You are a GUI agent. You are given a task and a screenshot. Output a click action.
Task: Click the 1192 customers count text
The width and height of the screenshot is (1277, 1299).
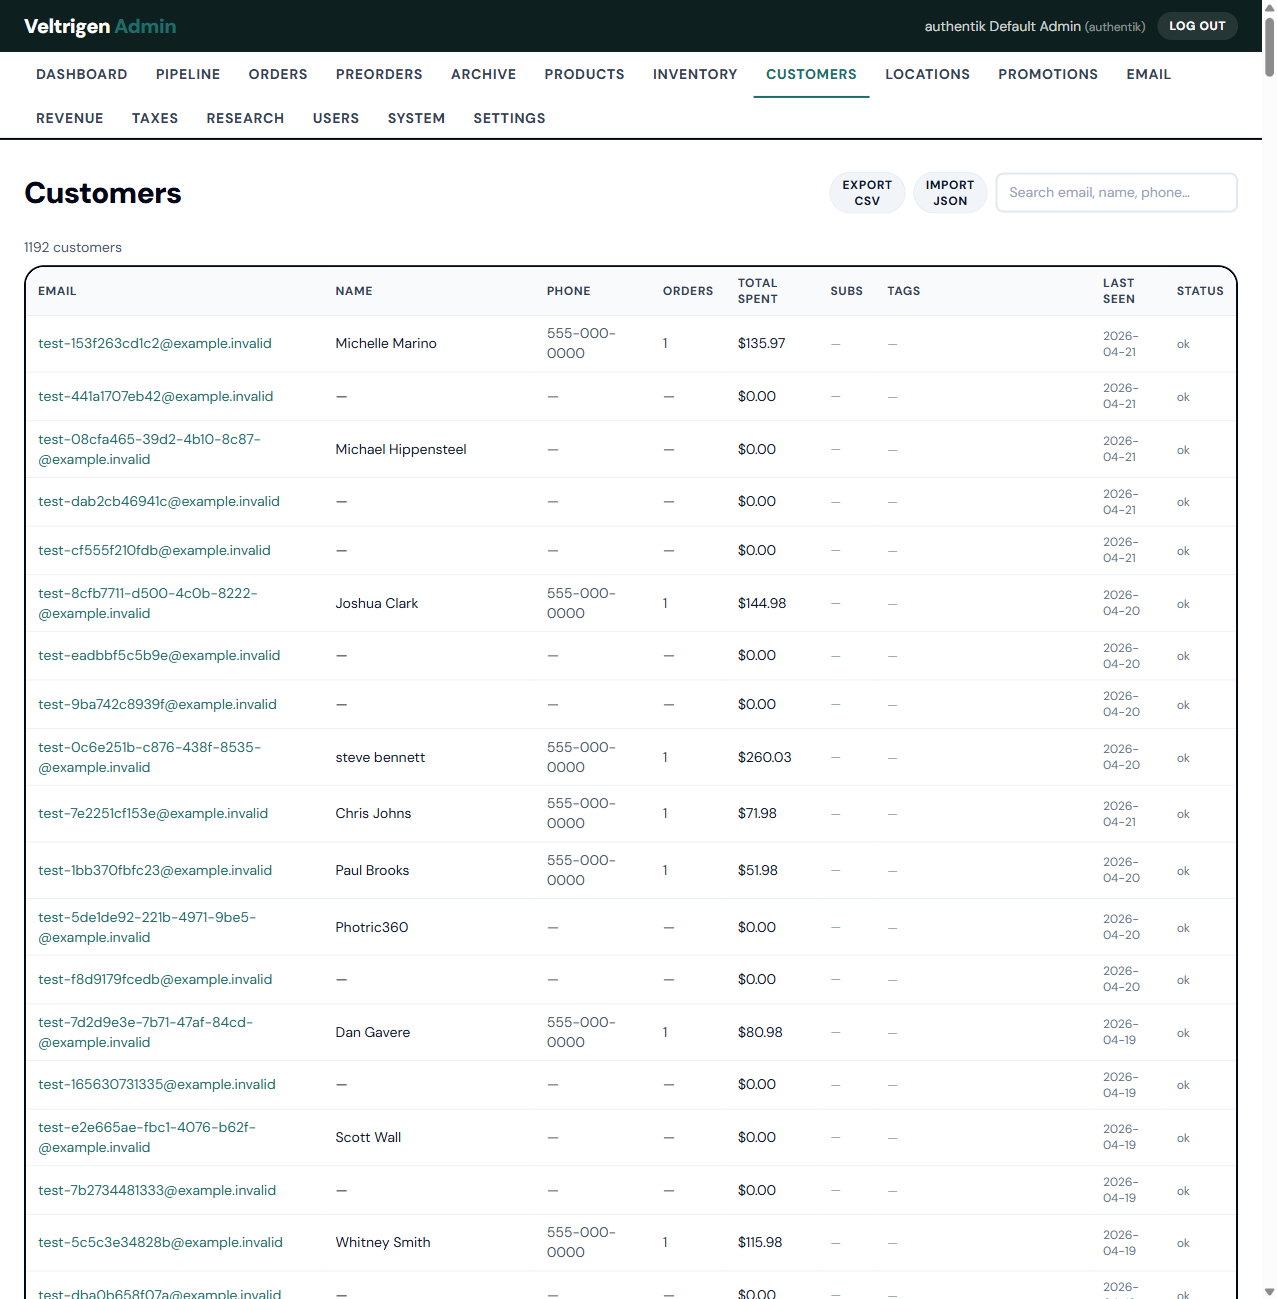pos(73,247)
